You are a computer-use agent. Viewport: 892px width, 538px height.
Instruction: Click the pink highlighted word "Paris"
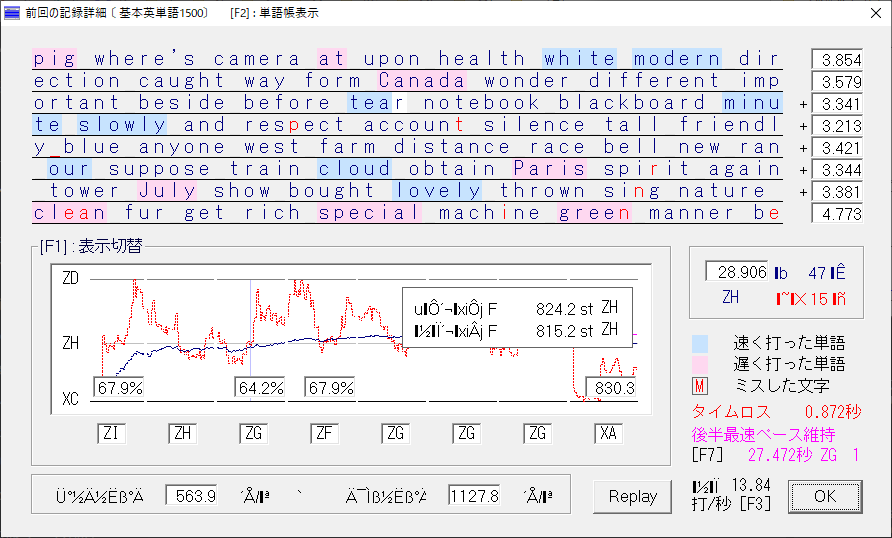[550, 169]
